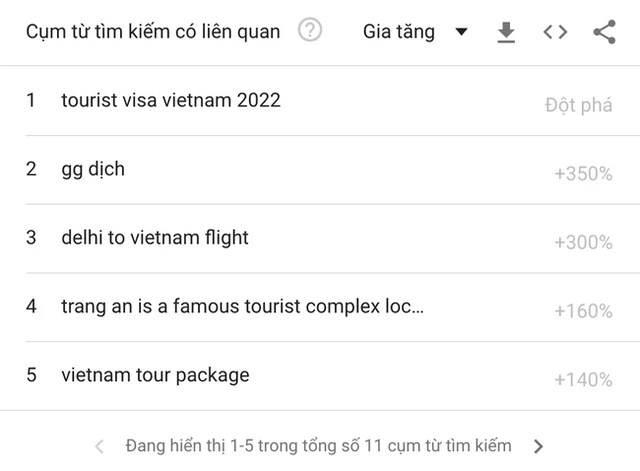This screenshot has height=471, width=640.
Task: Click the +140% growth value
Action: (583, 380)
